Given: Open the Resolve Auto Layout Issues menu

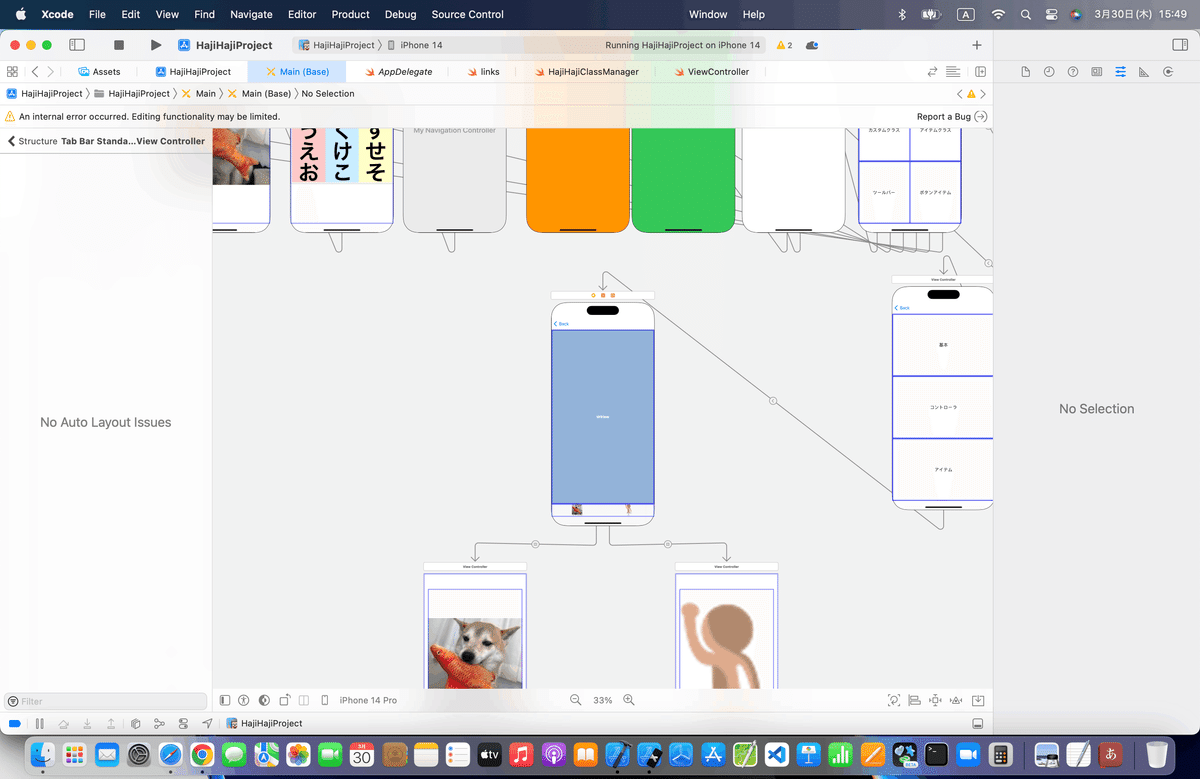Looking at the screenshot, I should click(957, 700).
